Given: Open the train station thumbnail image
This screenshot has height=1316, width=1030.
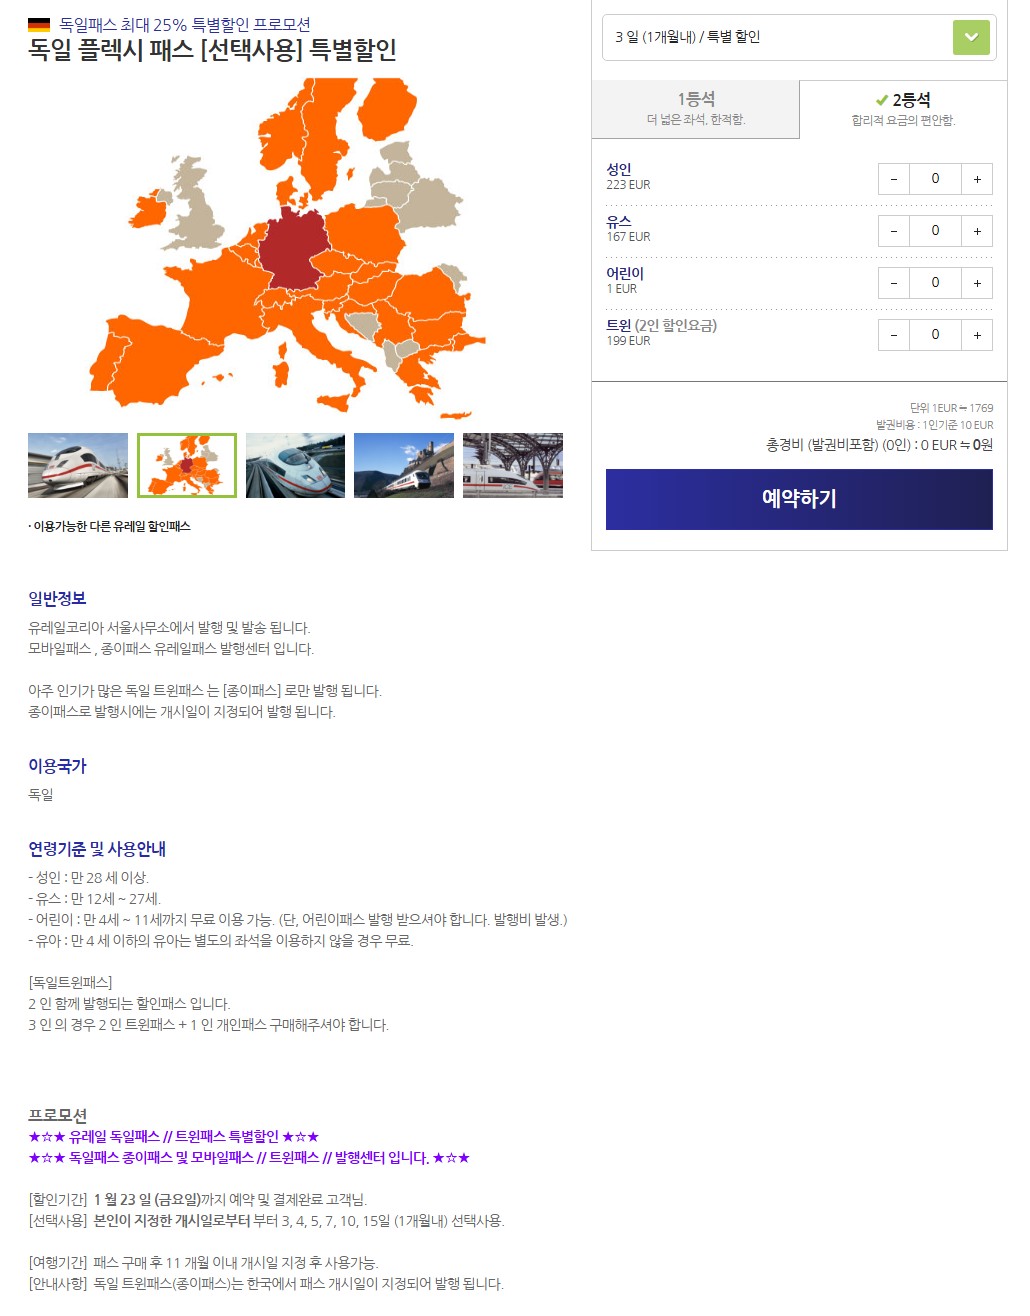Looking at the screenshot, I should [513, 465].
